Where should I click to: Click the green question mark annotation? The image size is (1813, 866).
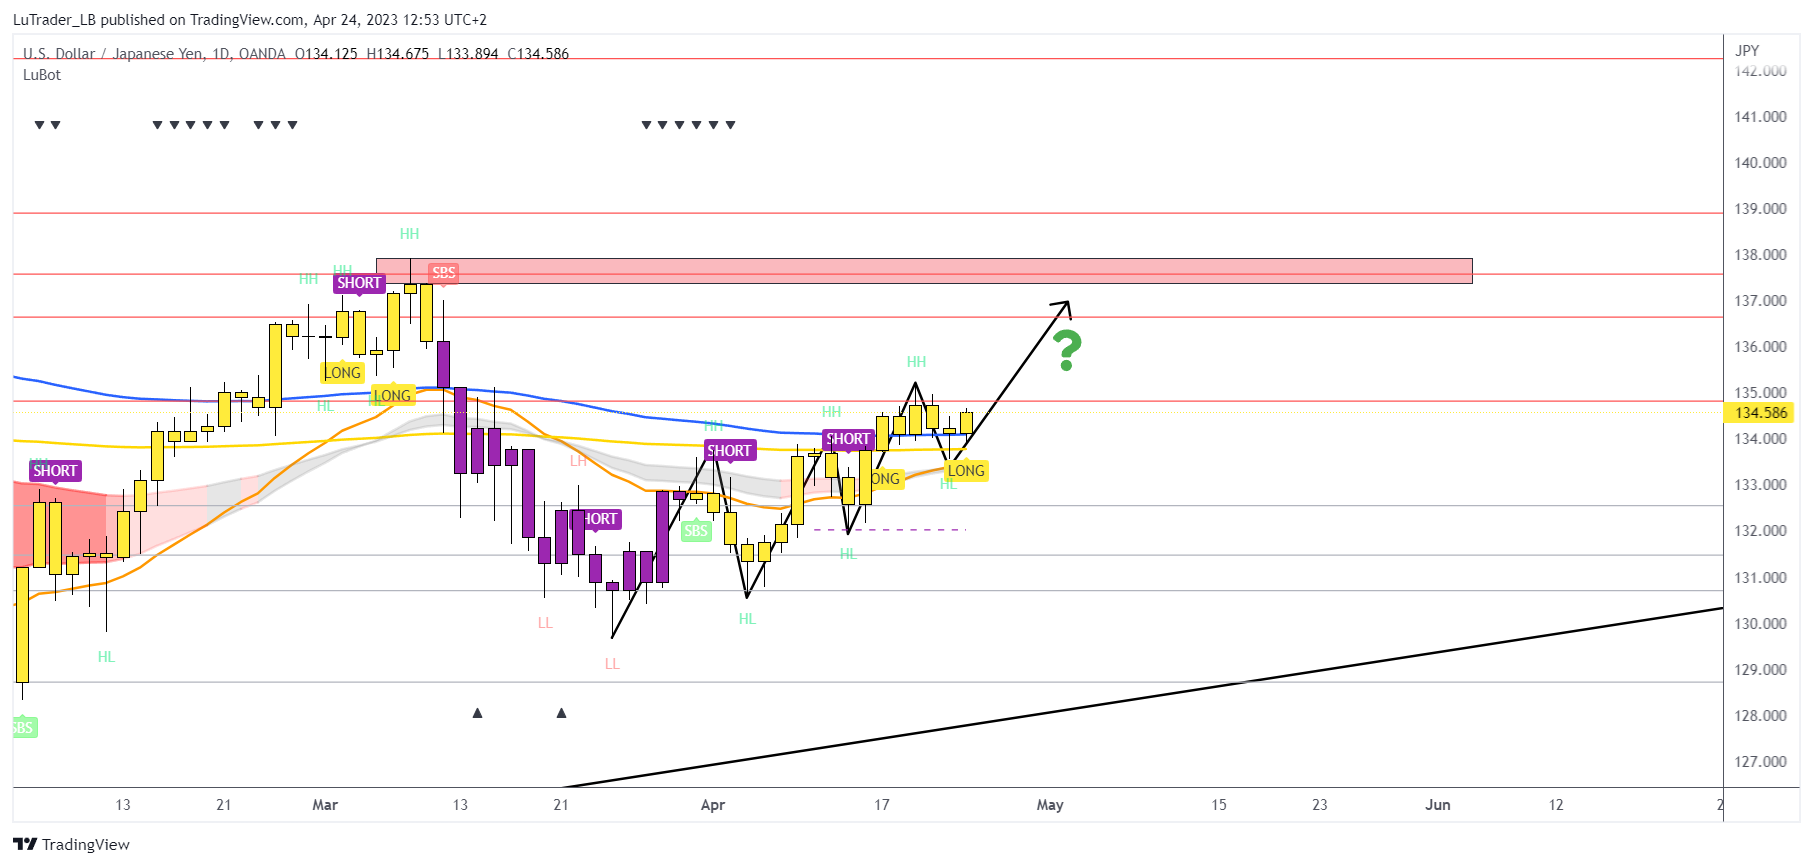1067,350
